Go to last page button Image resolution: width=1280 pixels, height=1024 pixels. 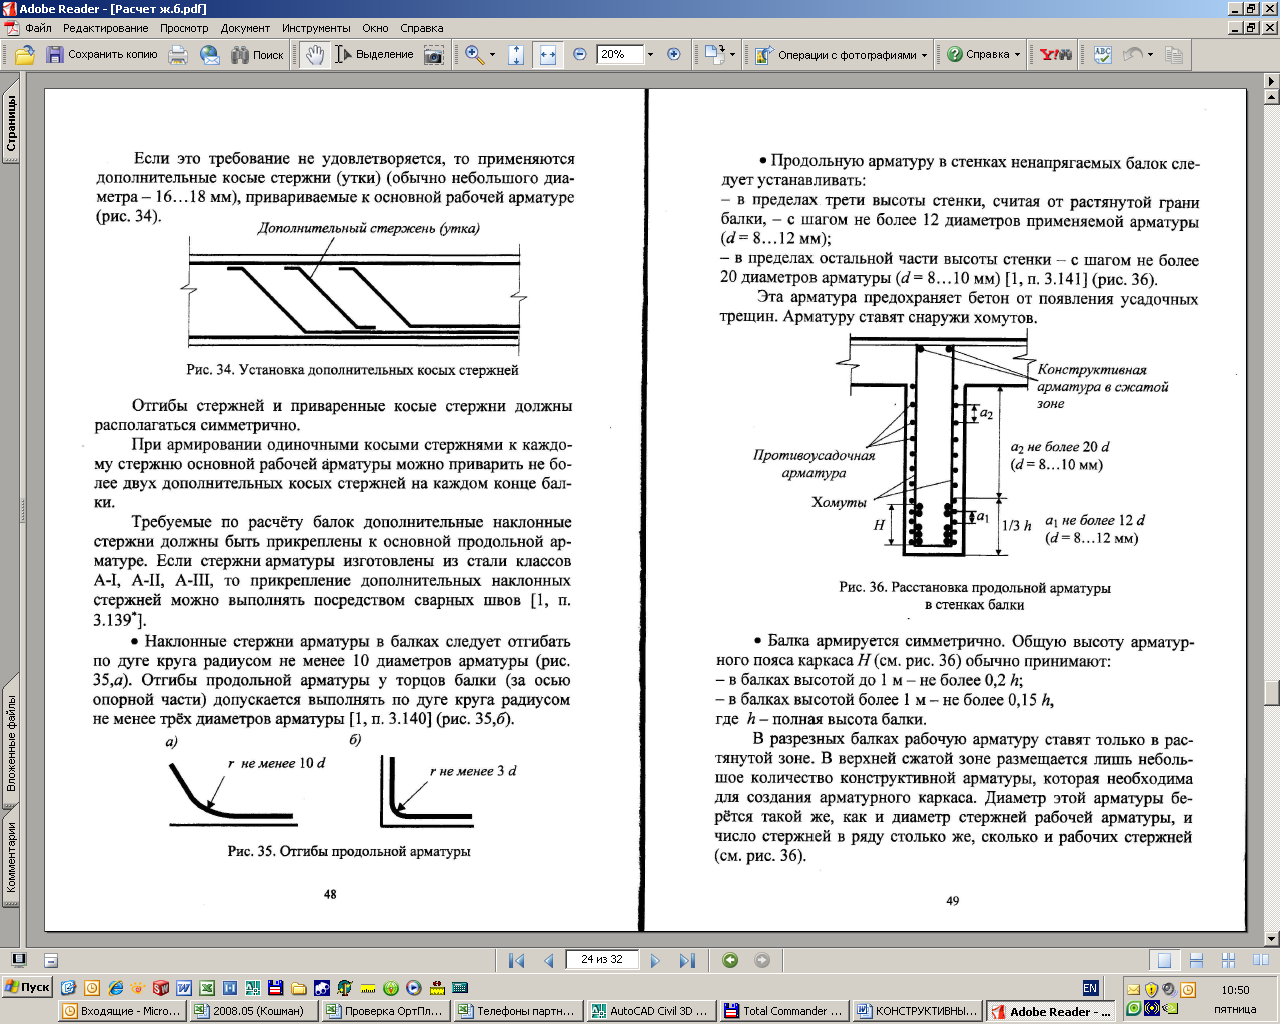687,960
